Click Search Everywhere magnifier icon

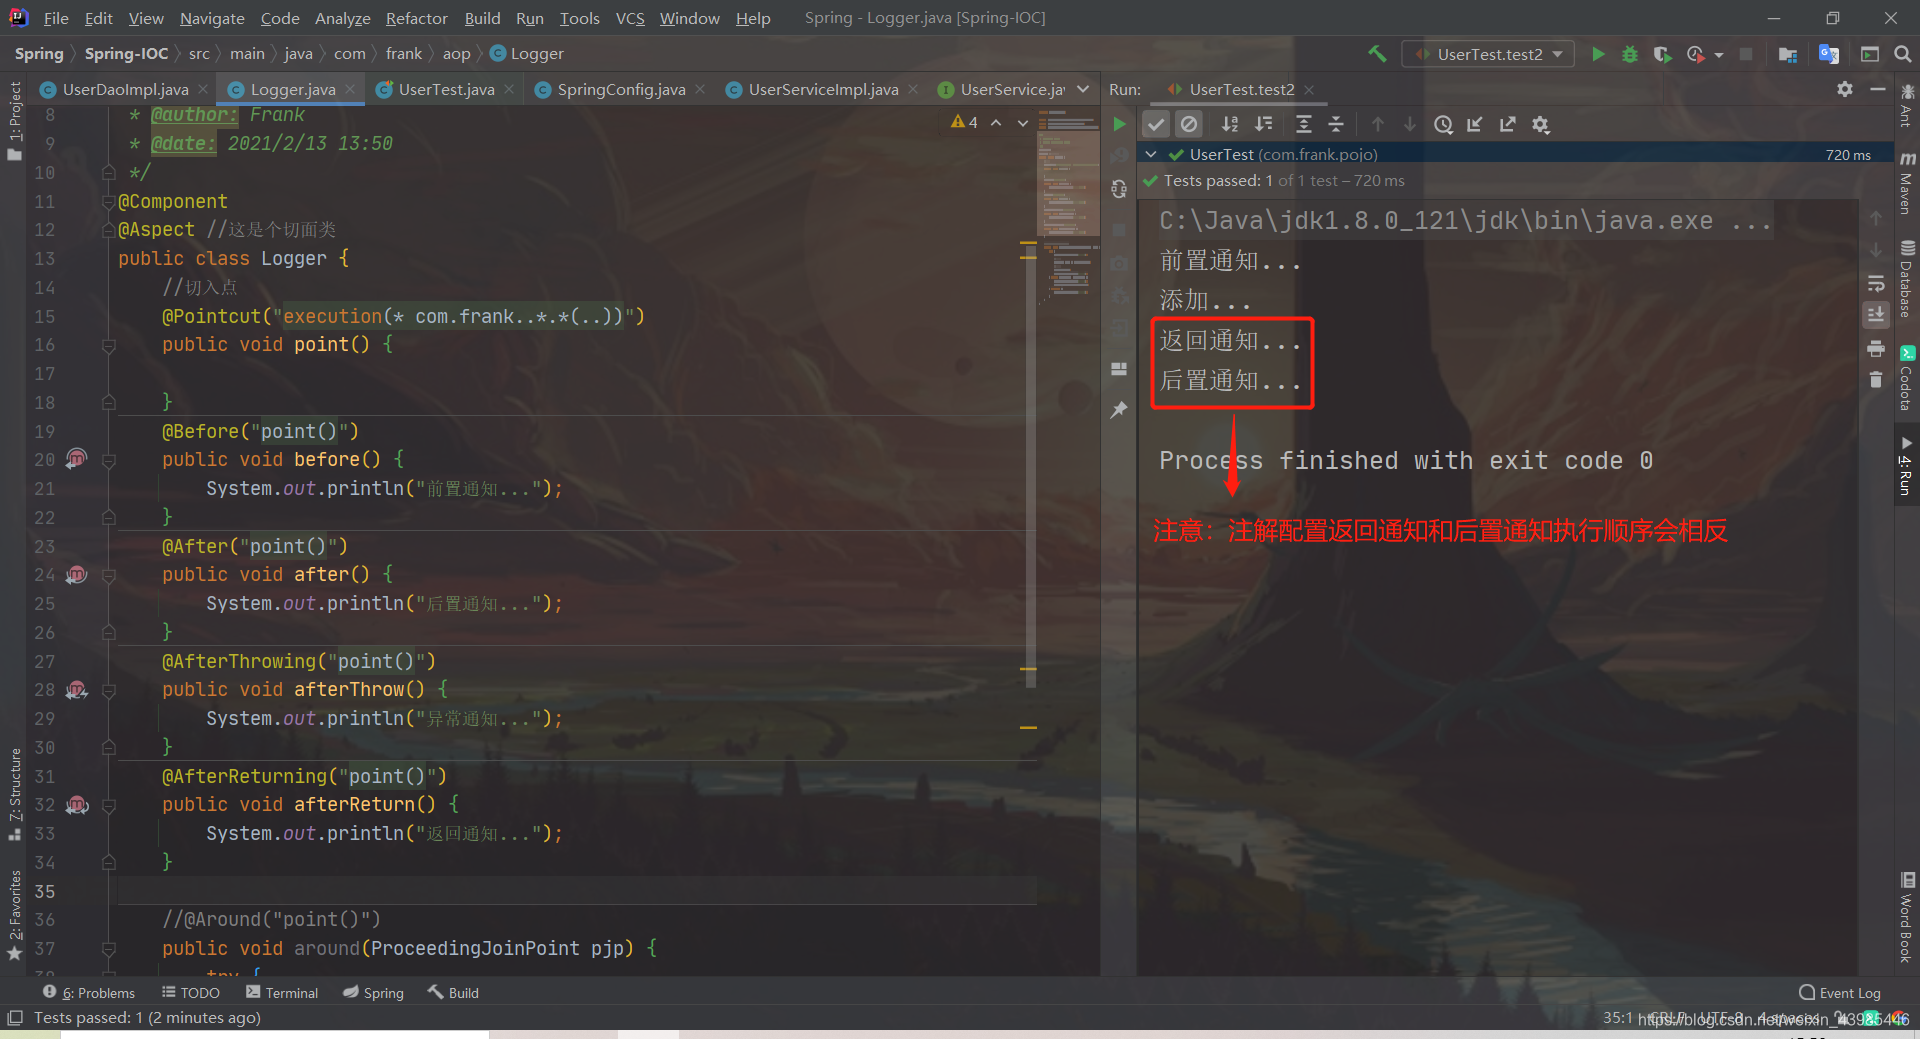coord(1902,54)
